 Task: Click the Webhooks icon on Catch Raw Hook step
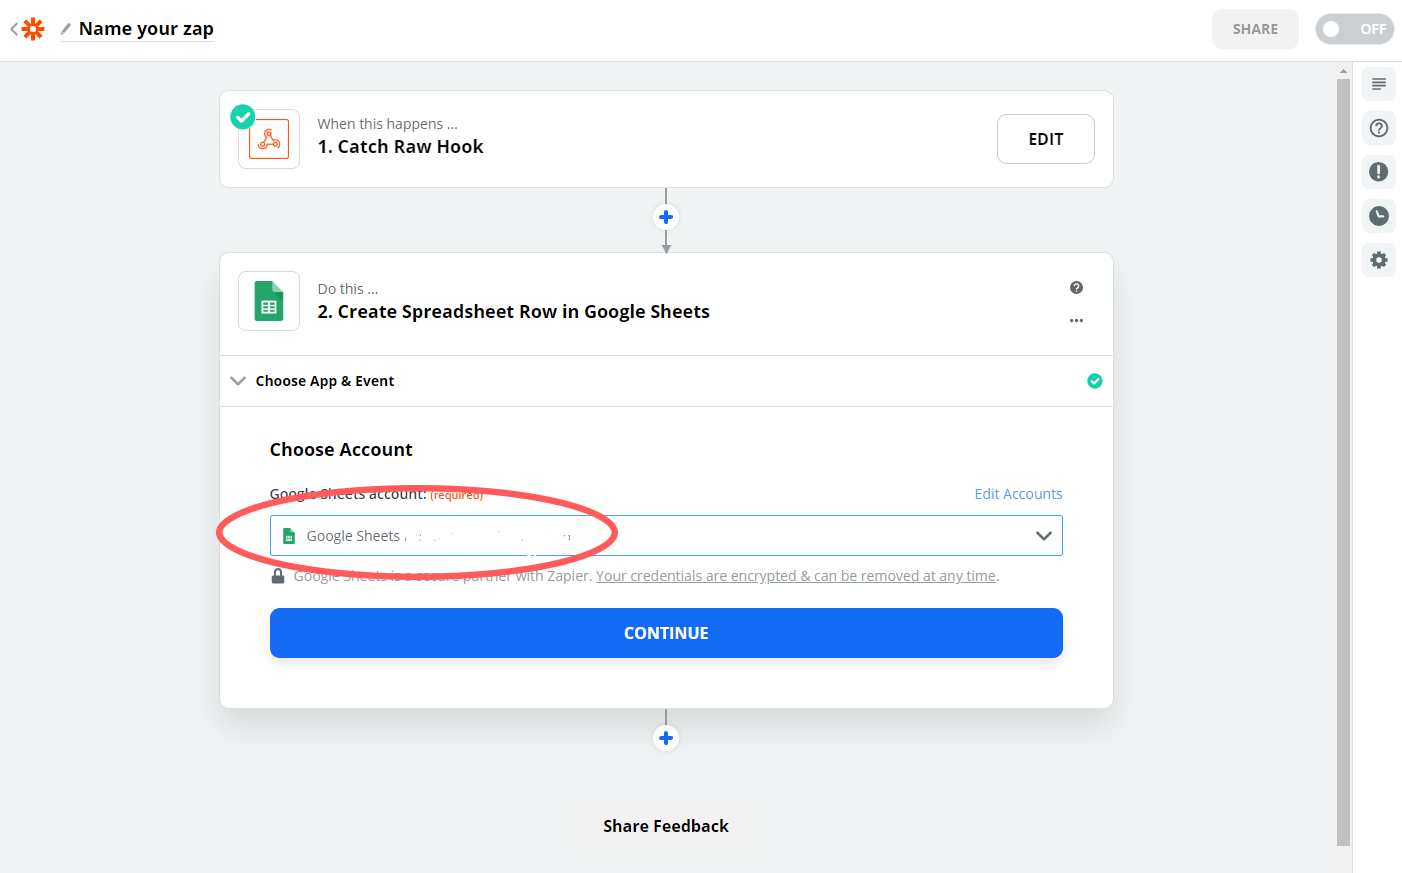click(x=268, y=138)
